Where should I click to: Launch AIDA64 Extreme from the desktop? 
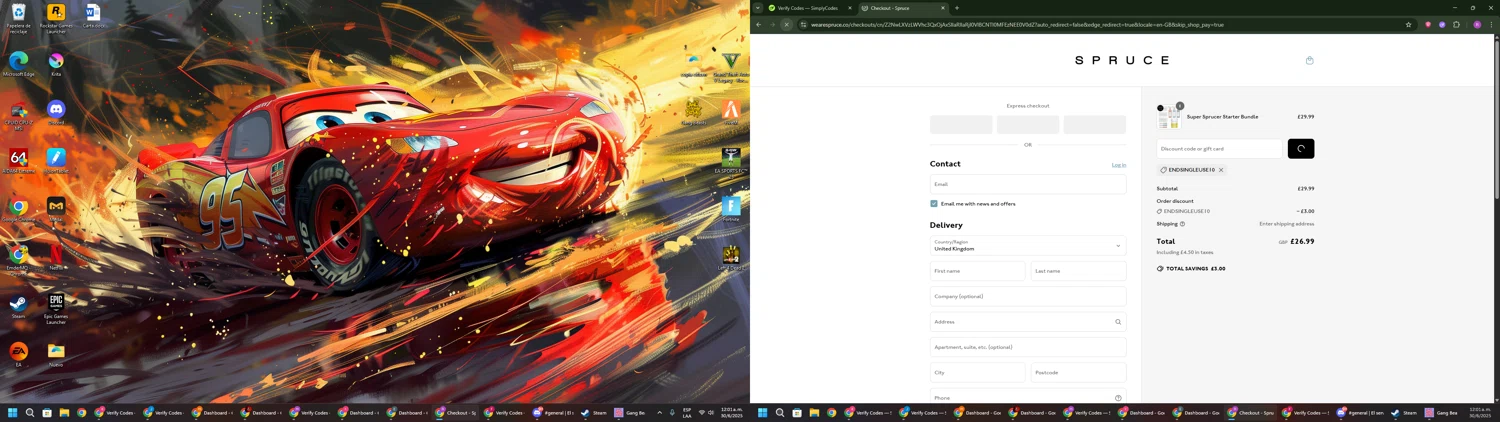pyautogui.click(x=18, y=160)
